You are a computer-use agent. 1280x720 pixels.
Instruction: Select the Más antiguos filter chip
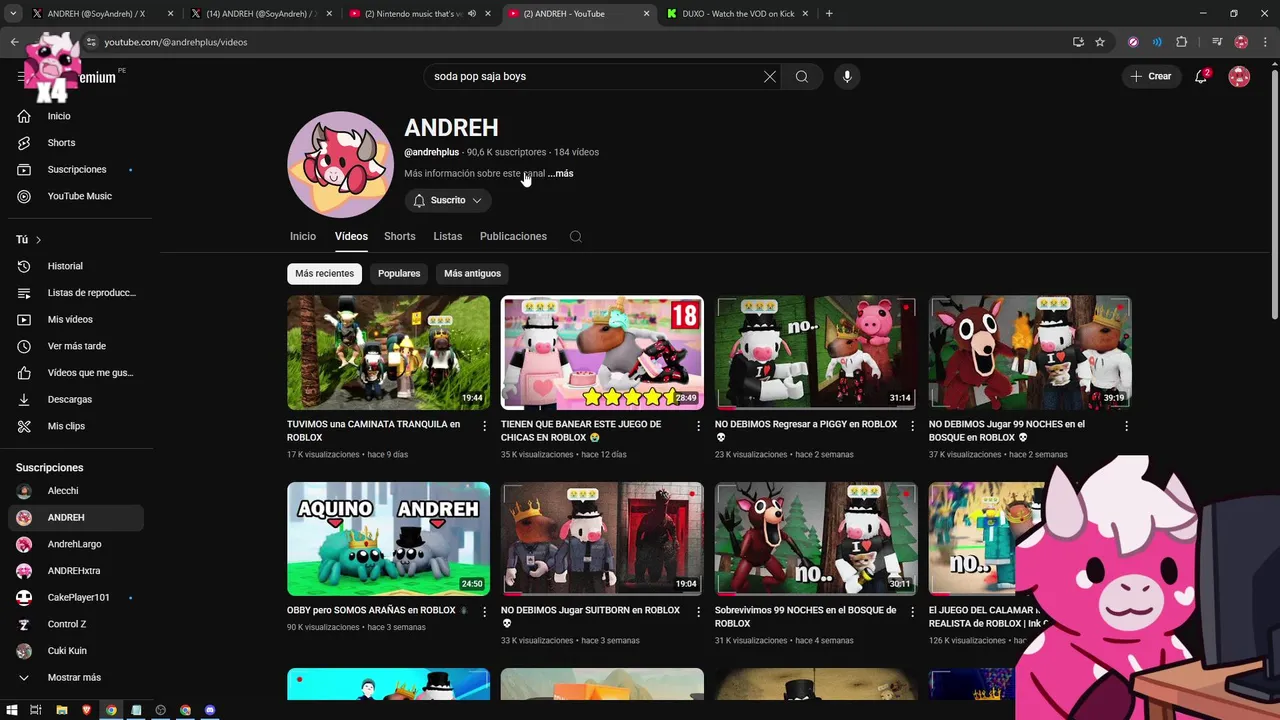point(472,274)
